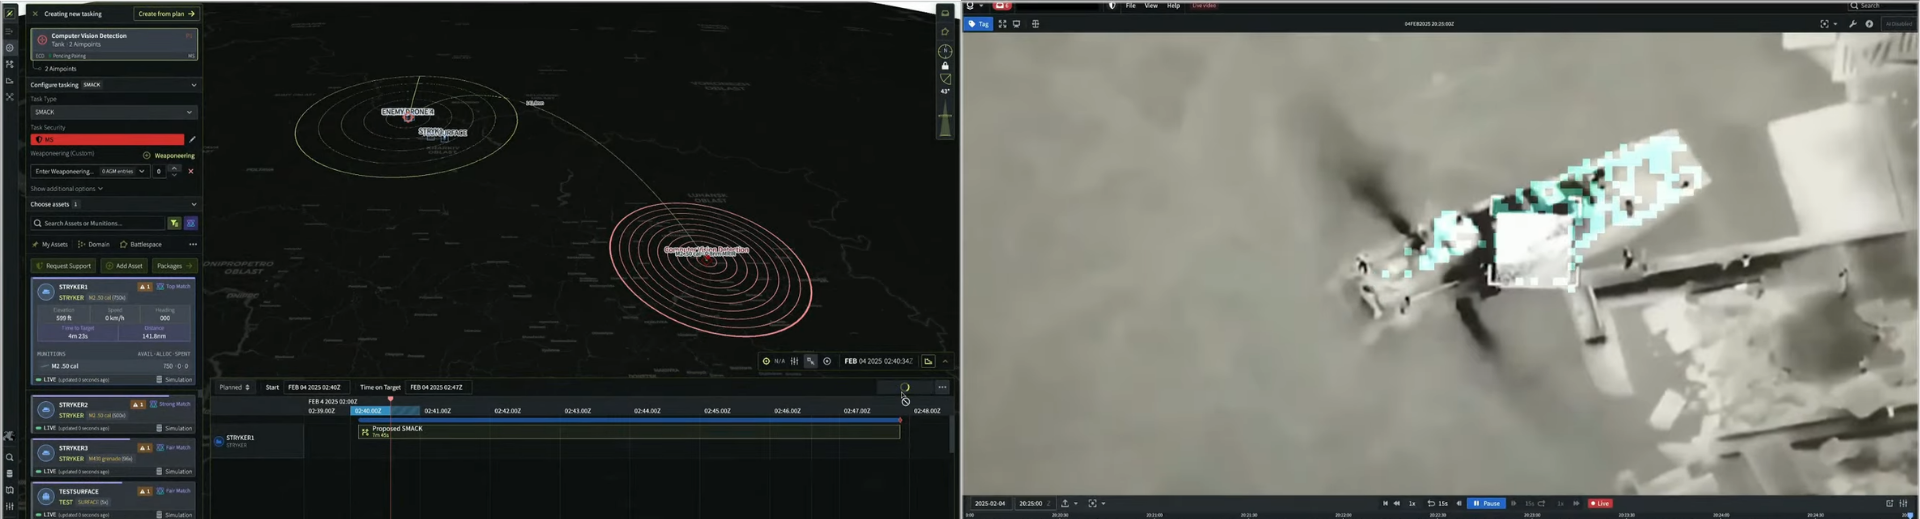Click the timeline more options ellipsis
This screenshot has height=519, width=1920.
pos(941,388)
